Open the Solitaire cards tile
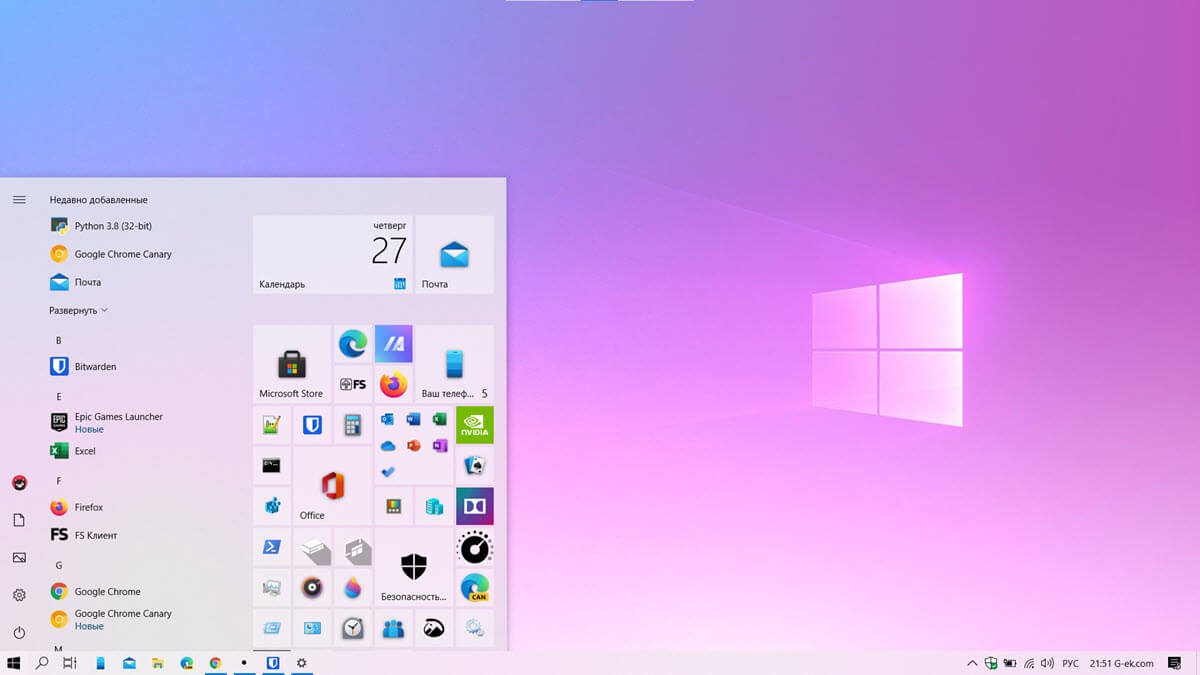The height and width of the screenshot is (675, 1200). pyautogui.click(x=474, y=465)
